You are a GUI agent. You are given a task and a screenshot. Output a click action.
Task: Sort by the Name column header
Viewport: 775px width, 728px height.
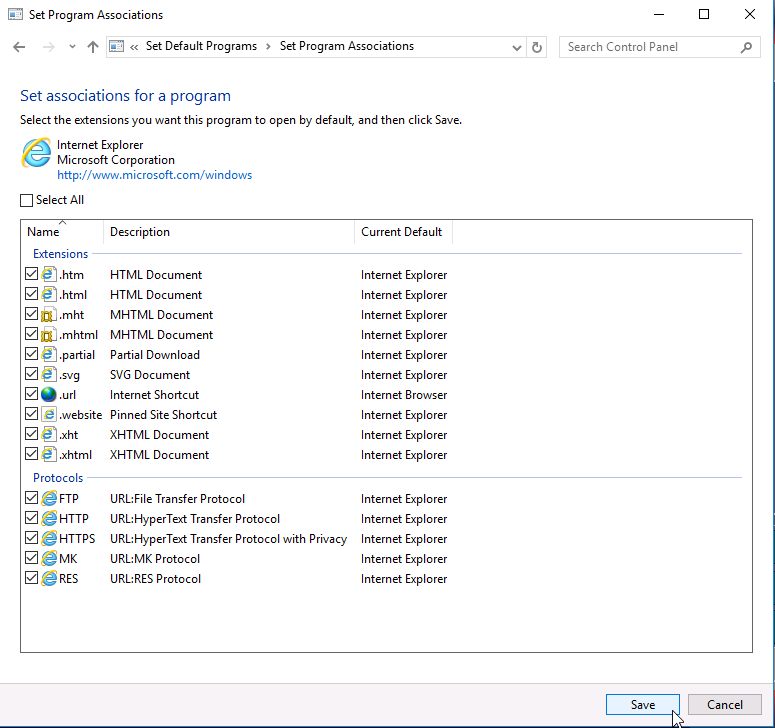tap(62, 232)
